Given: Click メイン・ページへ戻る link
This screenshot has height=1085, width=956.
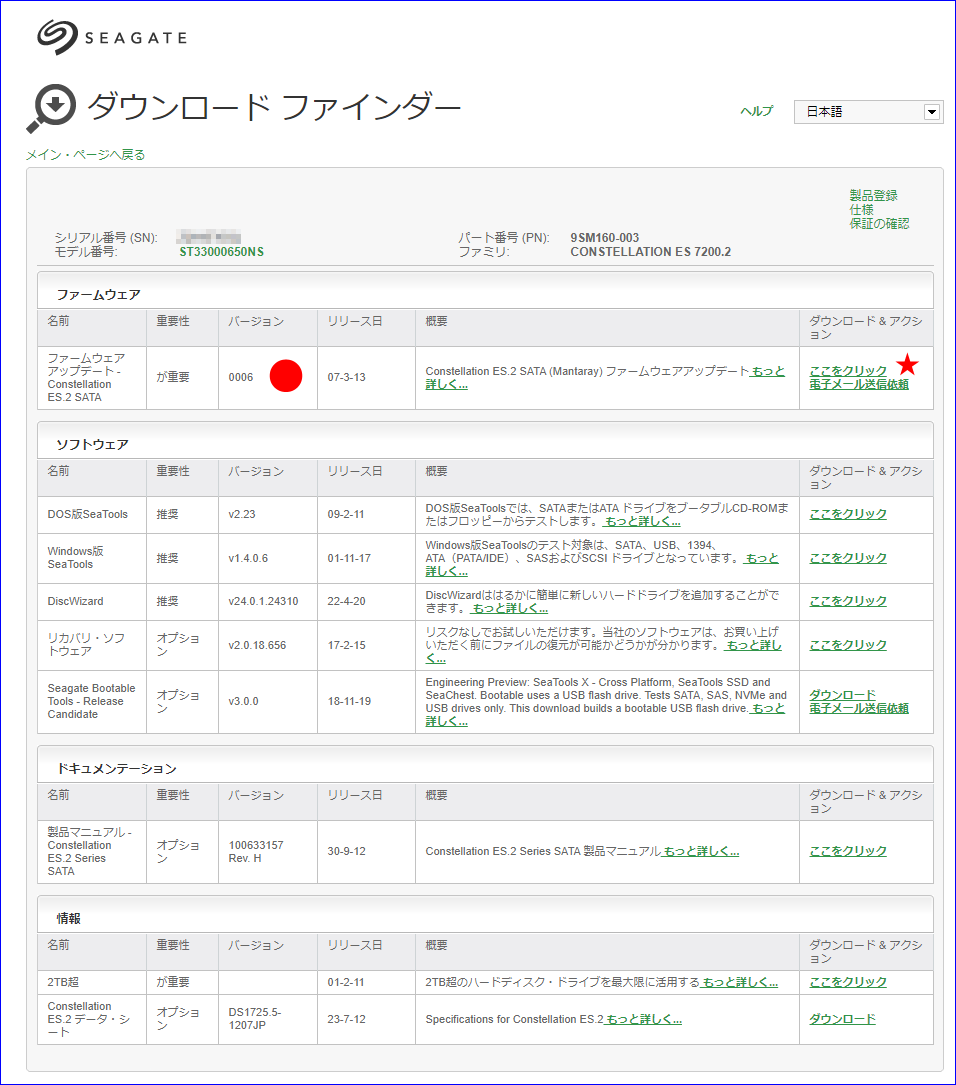Looking at the screenshot, I should pyautogui.click(x=86, y=154).
